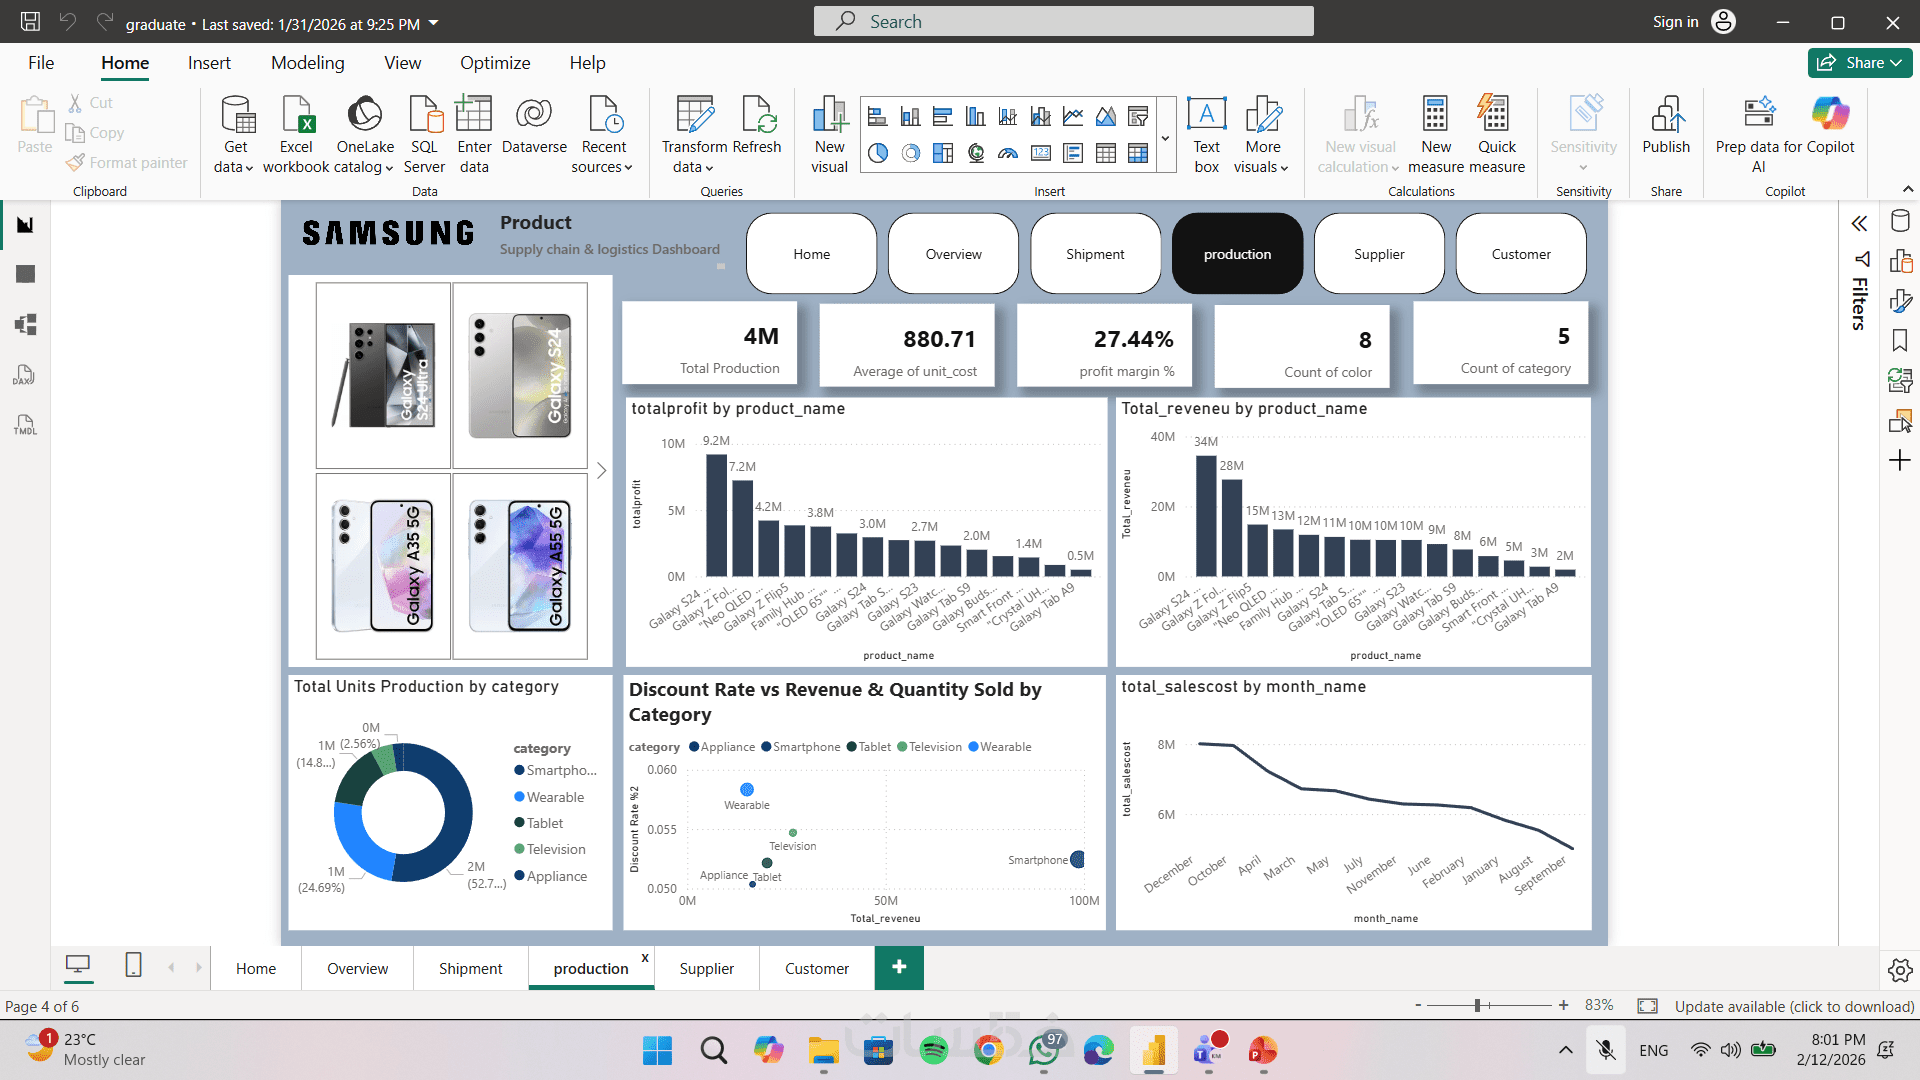This screenshot has width=1920, height=1080.
Task: Switch to Table view in left sidebar
Action: pos(26,274)
